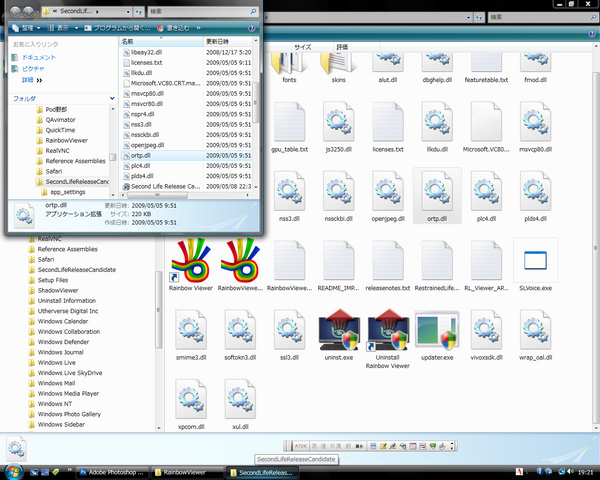This screenshot has height=480, width=600.
Task: Switch to Adobe Photoshop taskbar button
Action: point(111,472)
